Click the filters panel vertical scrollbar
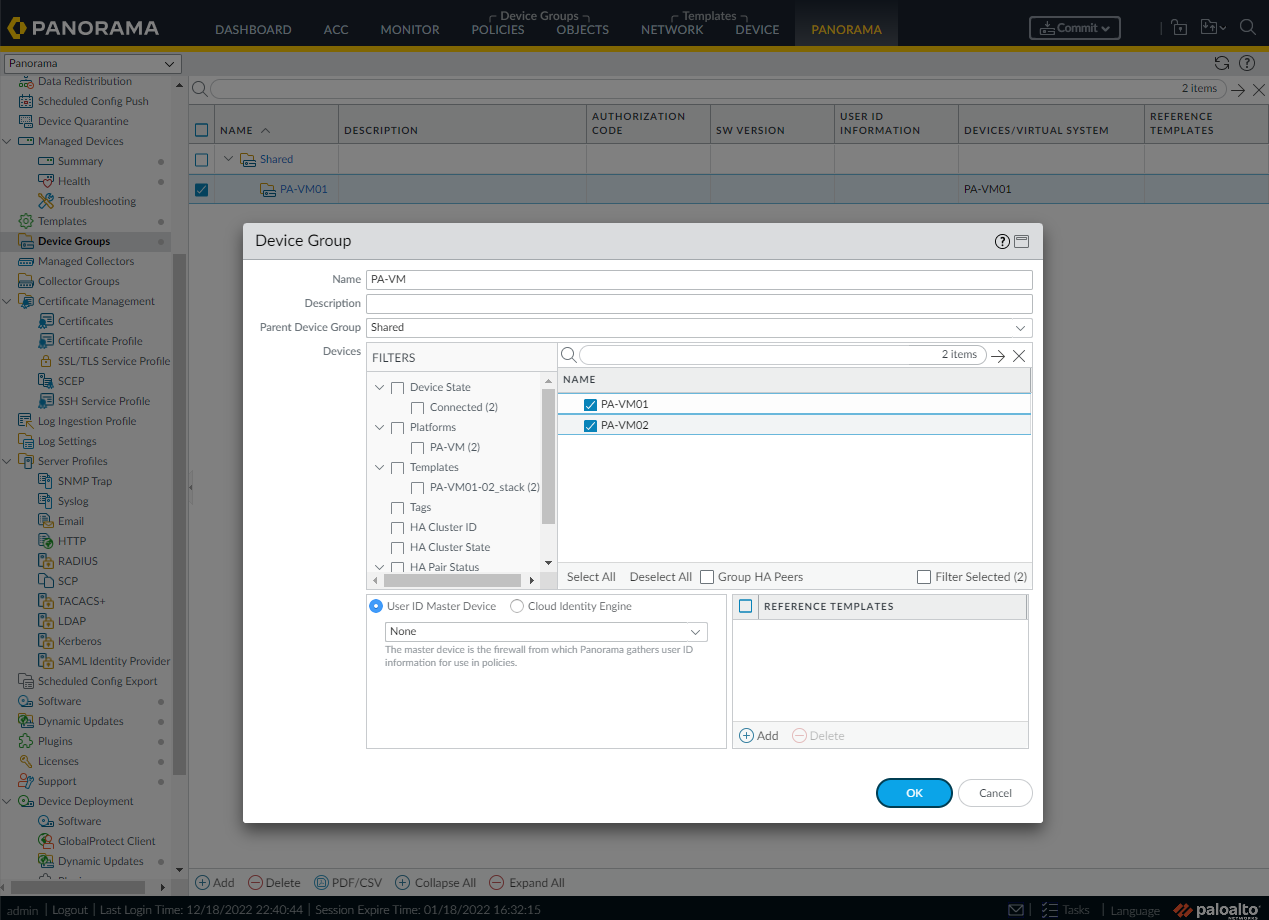This screenshot has width=1269, height=920. click(548, 456)
